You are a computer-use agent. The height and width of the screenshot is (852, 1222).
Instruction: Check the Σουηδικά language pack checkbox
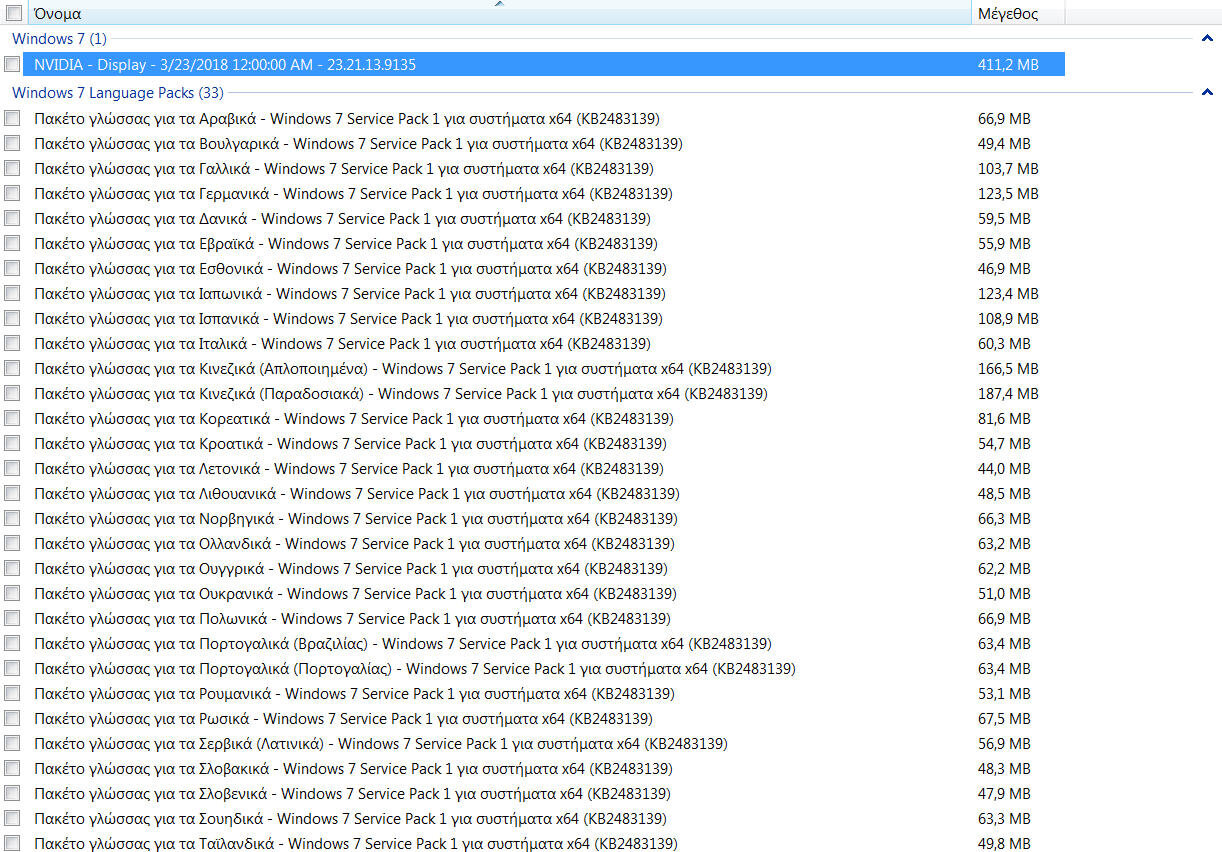click(12, 818)
